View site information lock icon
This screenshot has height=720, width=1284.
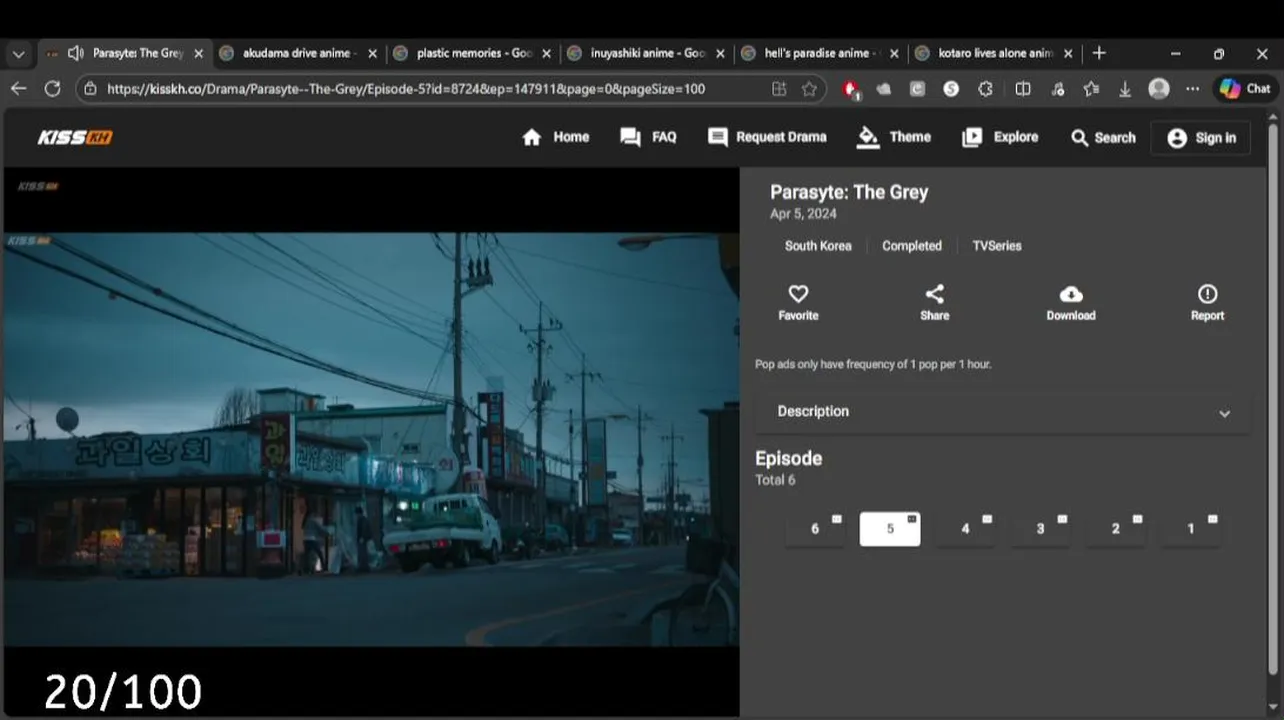[90, 89]
